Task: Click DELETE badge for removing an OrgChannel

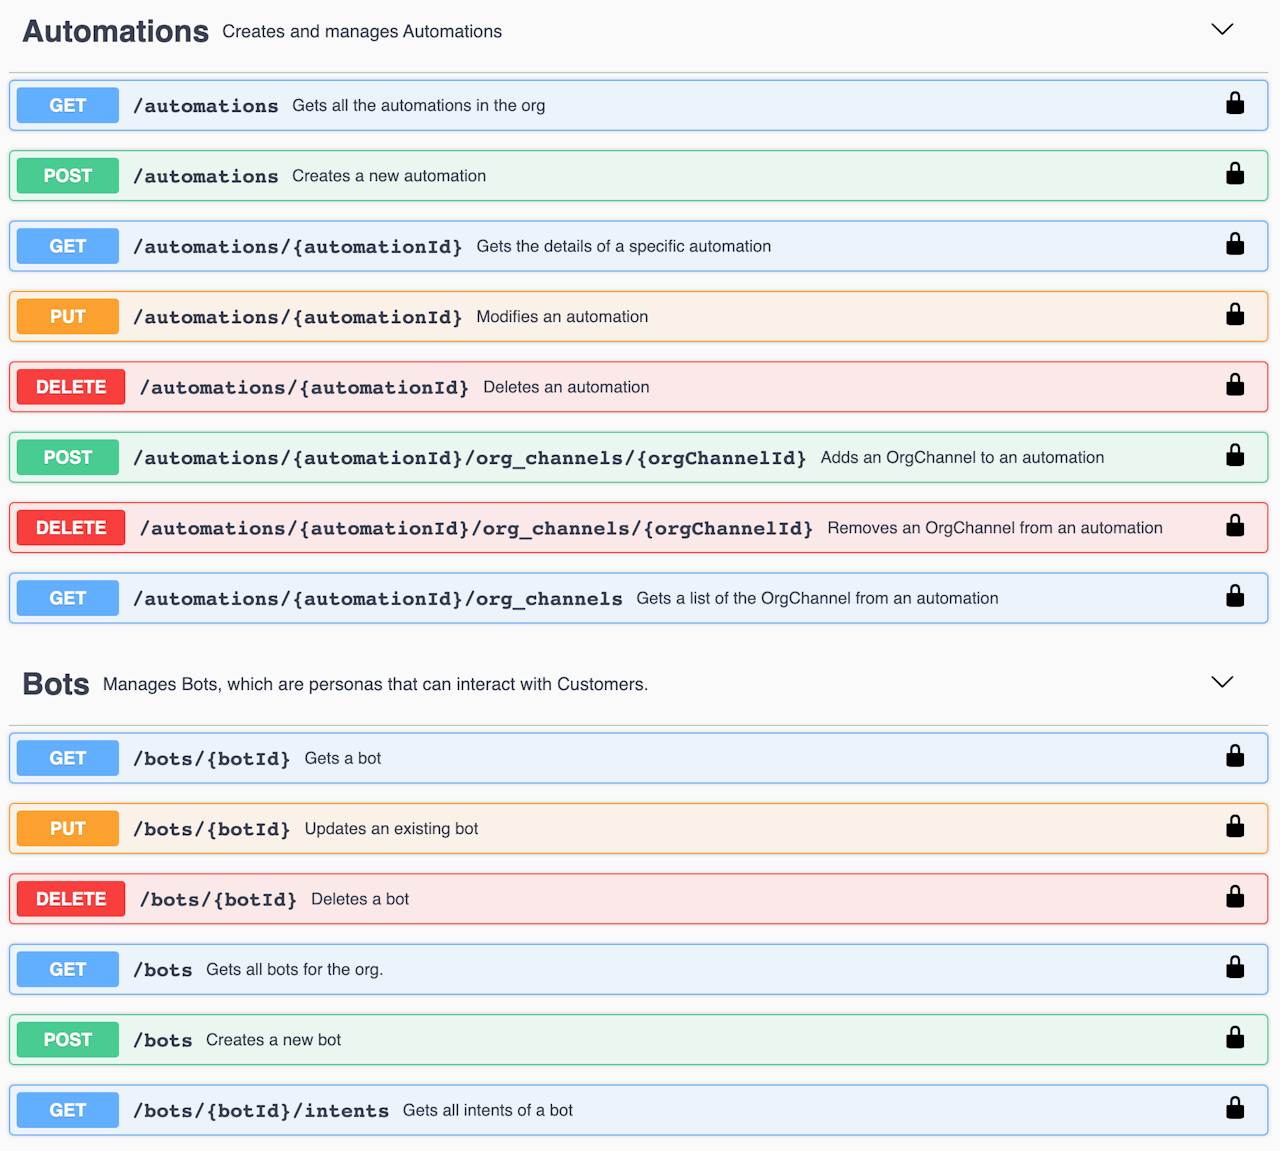Action: pyautogui.click(x=71, y=528)
